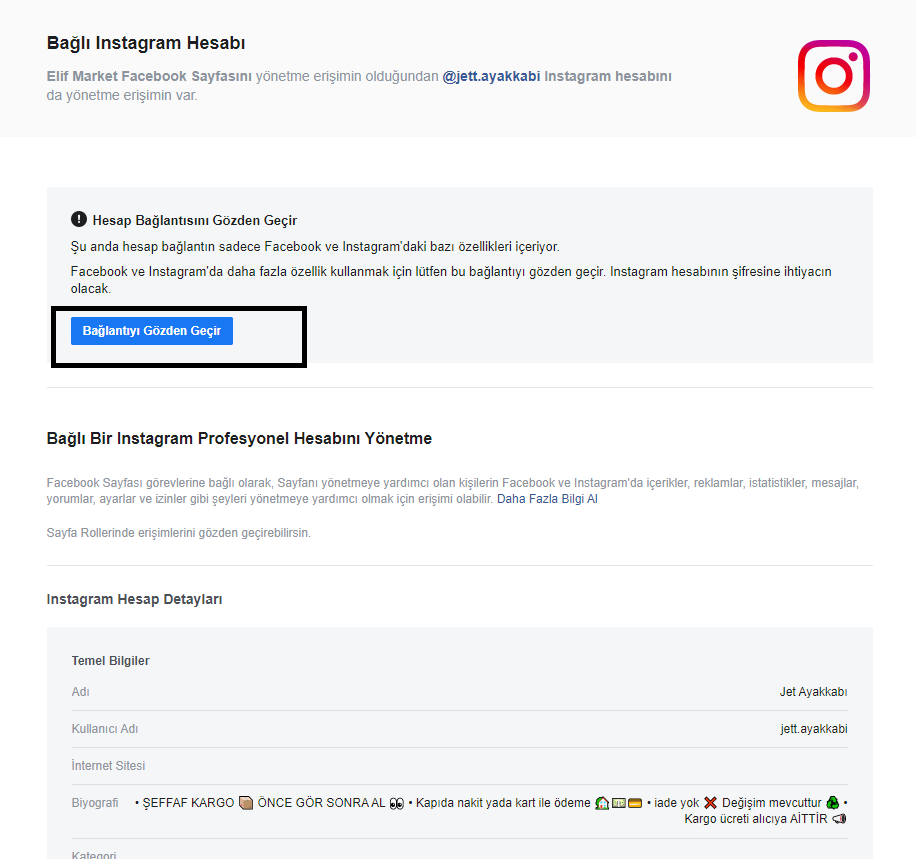The image size is (916, 859).
Task: Click the Bağlantıyı Gözden Geçir button
Action: [x=152, y=331]
